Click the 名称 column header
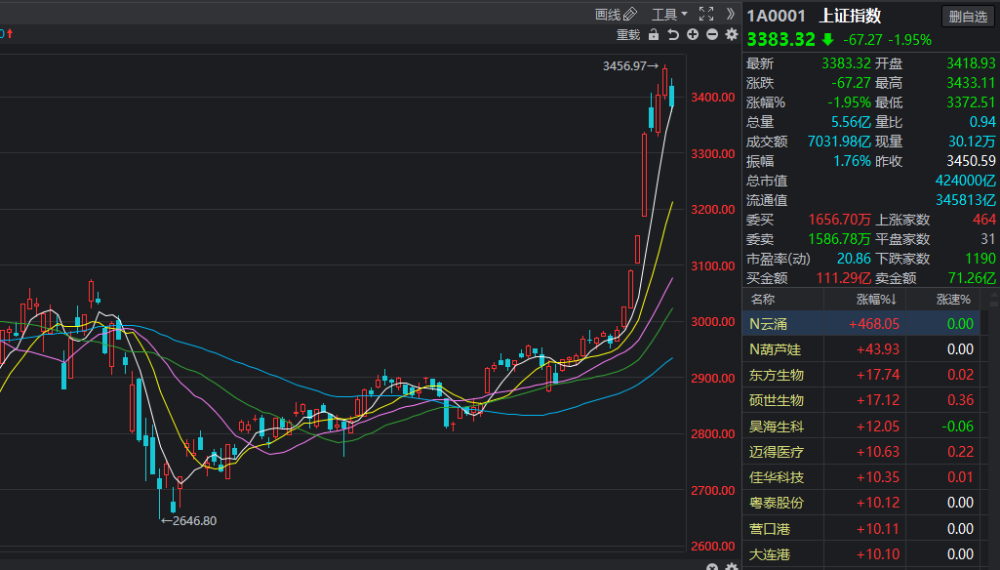Screen dimensions: 1000x570 763,299
